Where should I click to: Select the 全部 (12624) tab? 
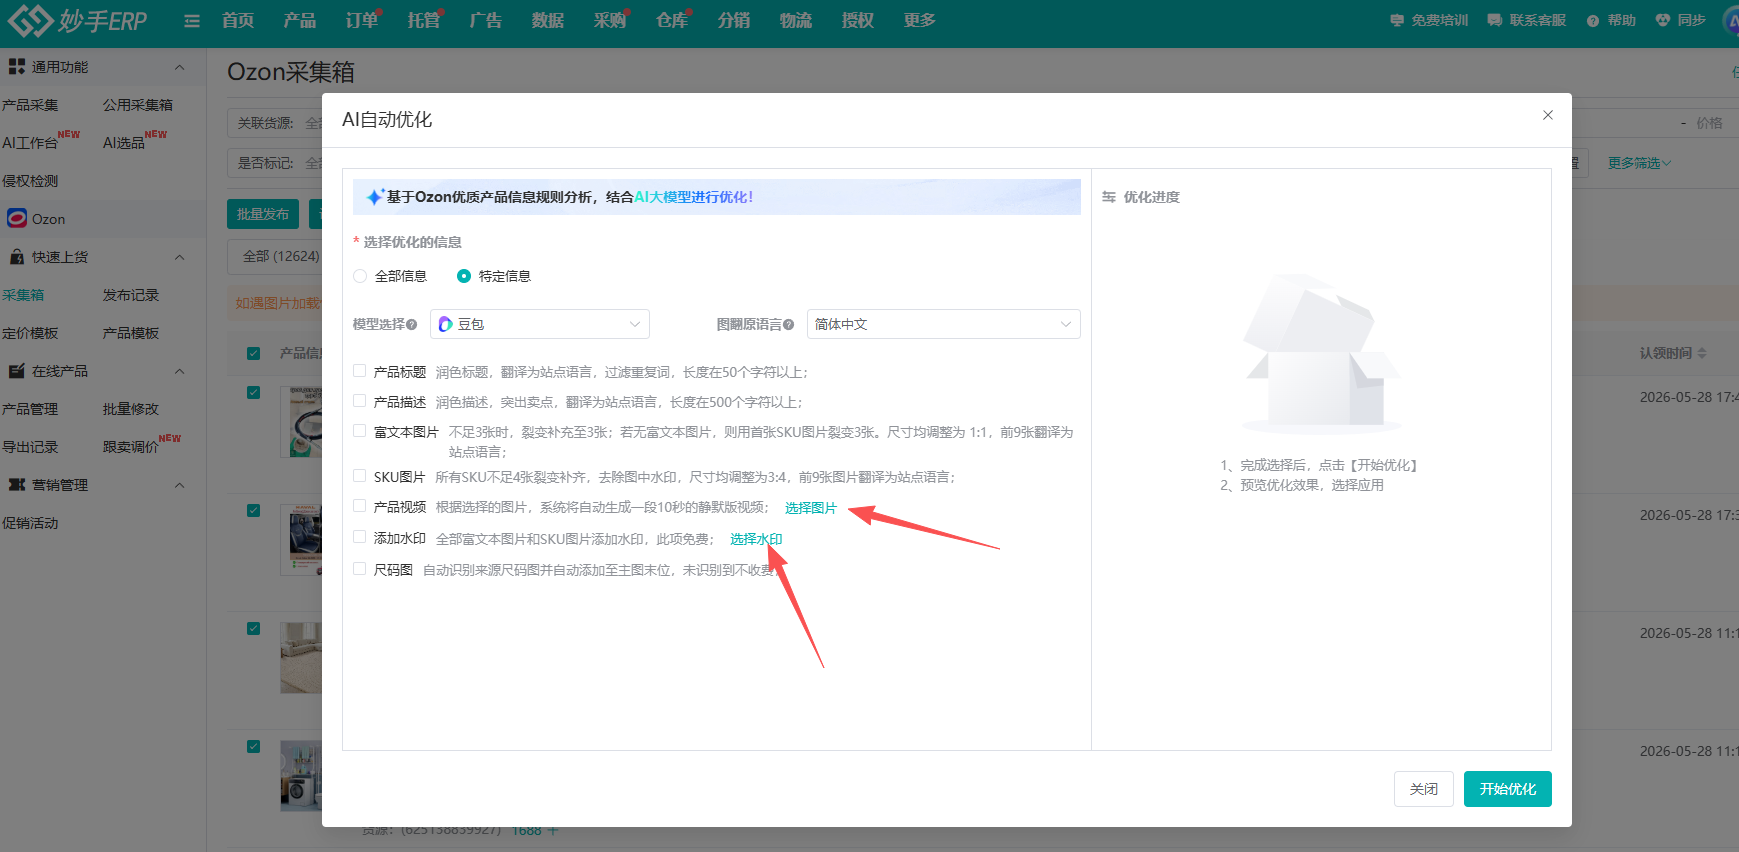(x=281, y=256)
